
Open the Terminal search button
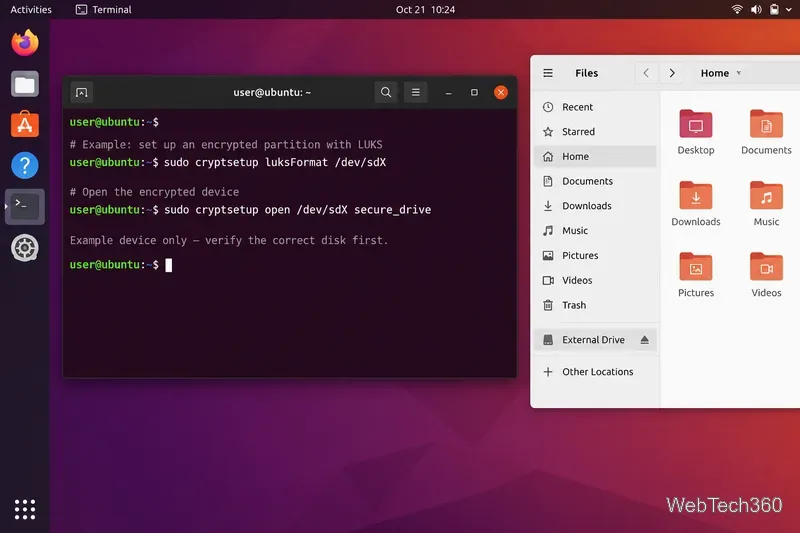tap(386, 92)
